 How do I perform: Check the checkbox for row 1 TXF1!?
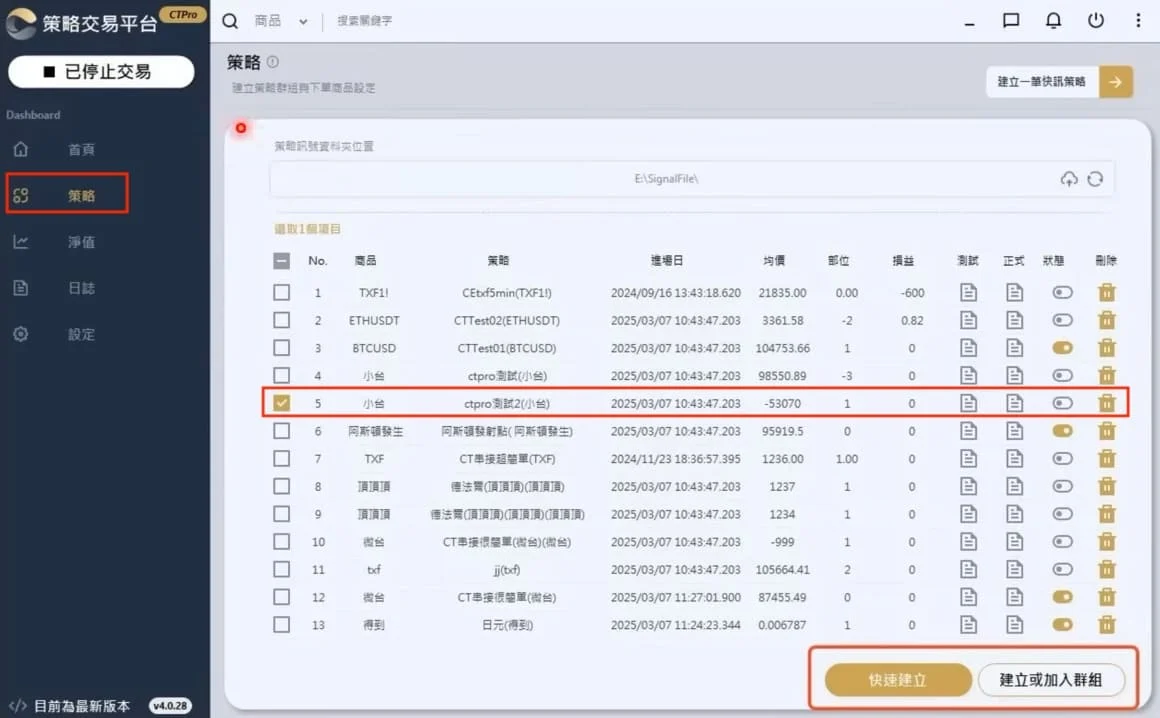pos(281,292)
